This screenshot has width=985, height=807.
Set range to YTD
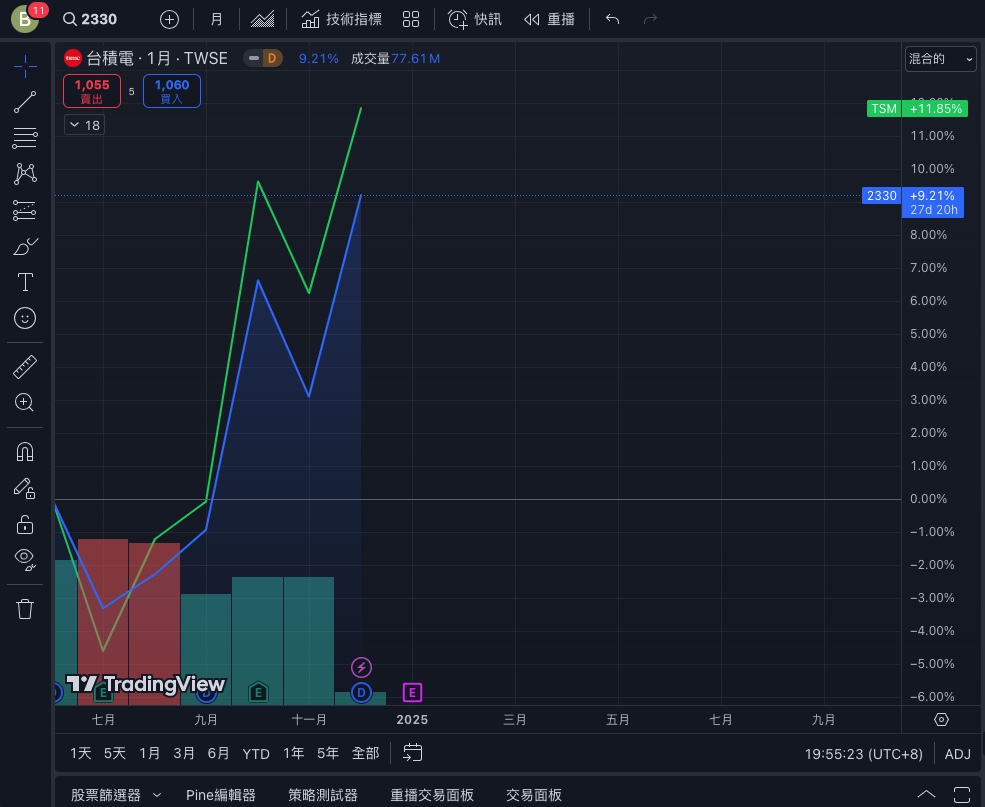(256, 754)
